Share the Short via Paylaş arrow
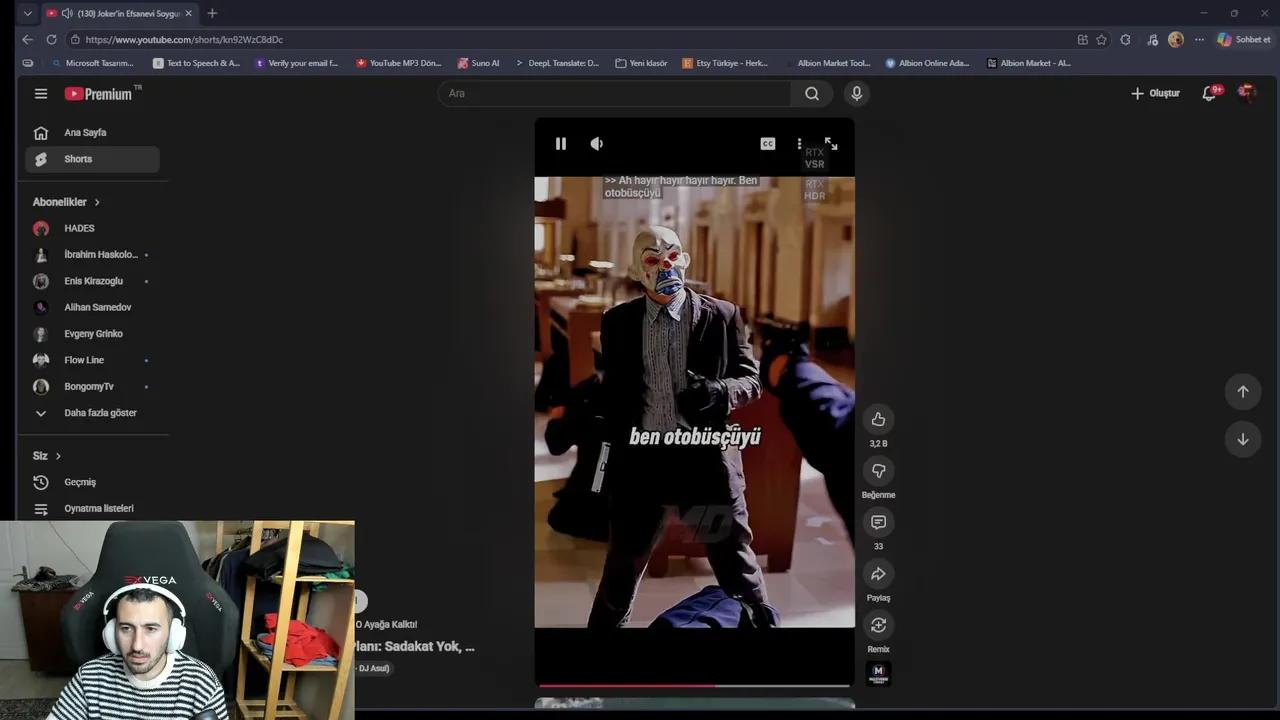This screenshot has width=1280, height=720. click(x=878, y=574)
